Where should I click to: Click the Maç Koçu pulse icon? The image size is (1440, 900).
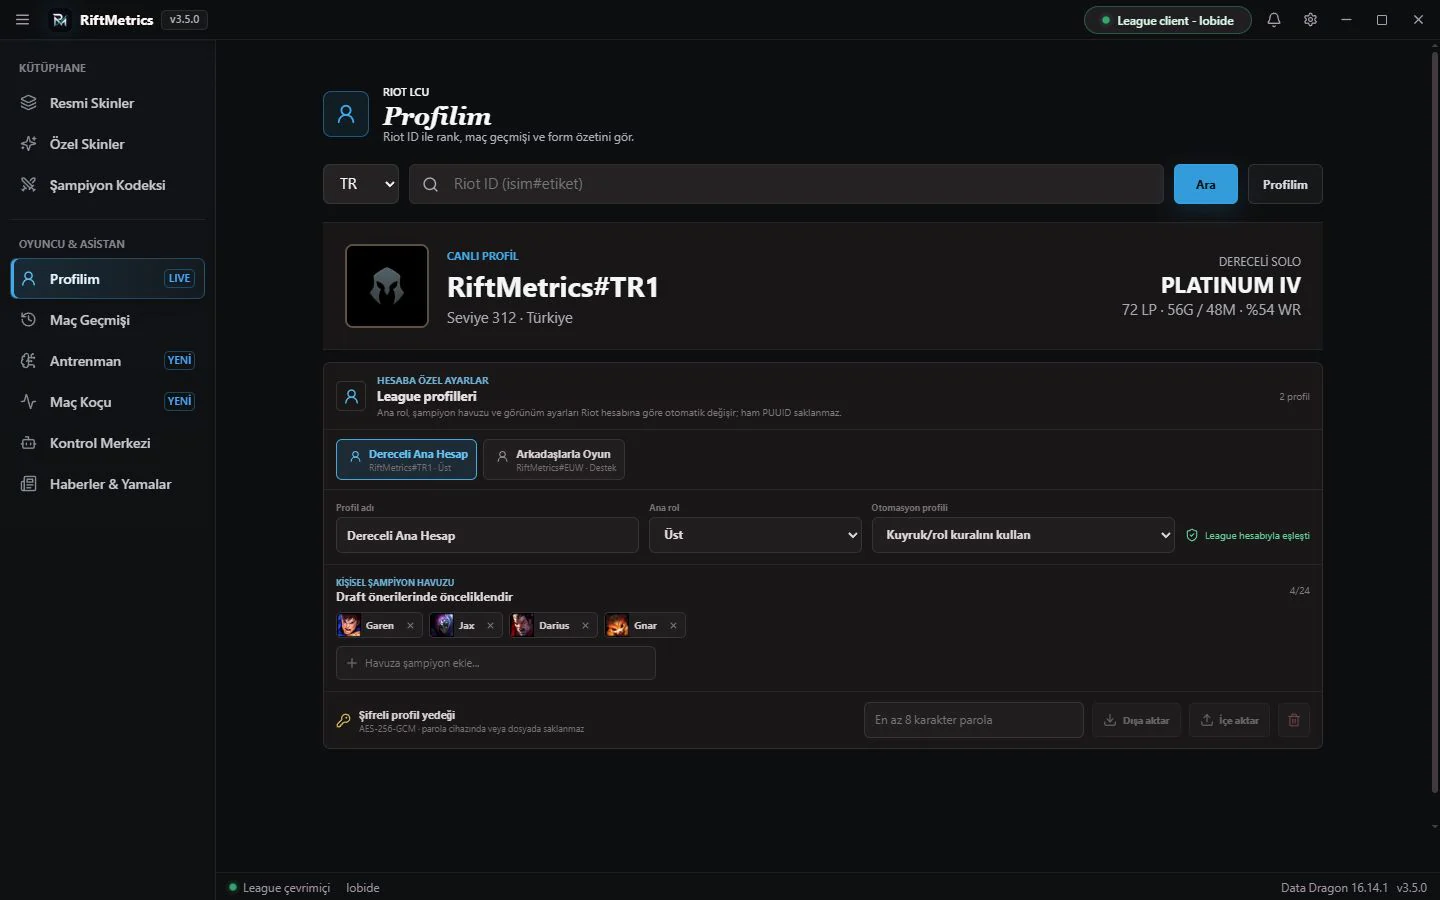point(29,402)
